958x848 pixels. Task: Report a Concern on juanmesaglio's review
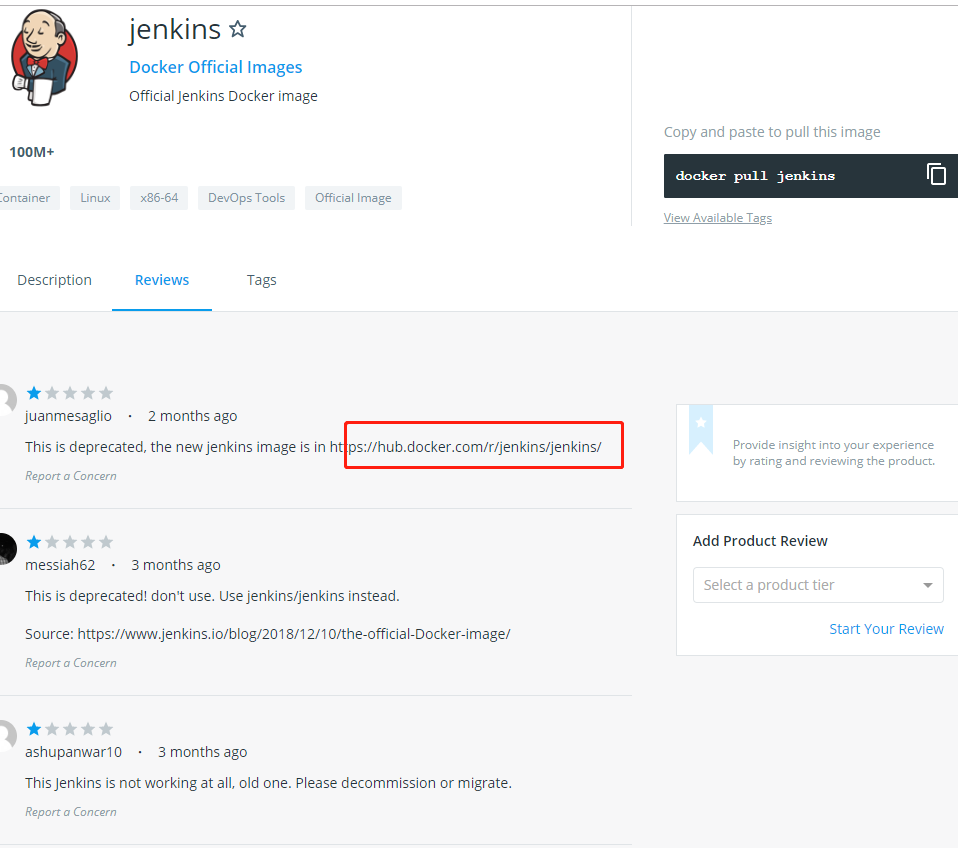[x=71, y=476]
